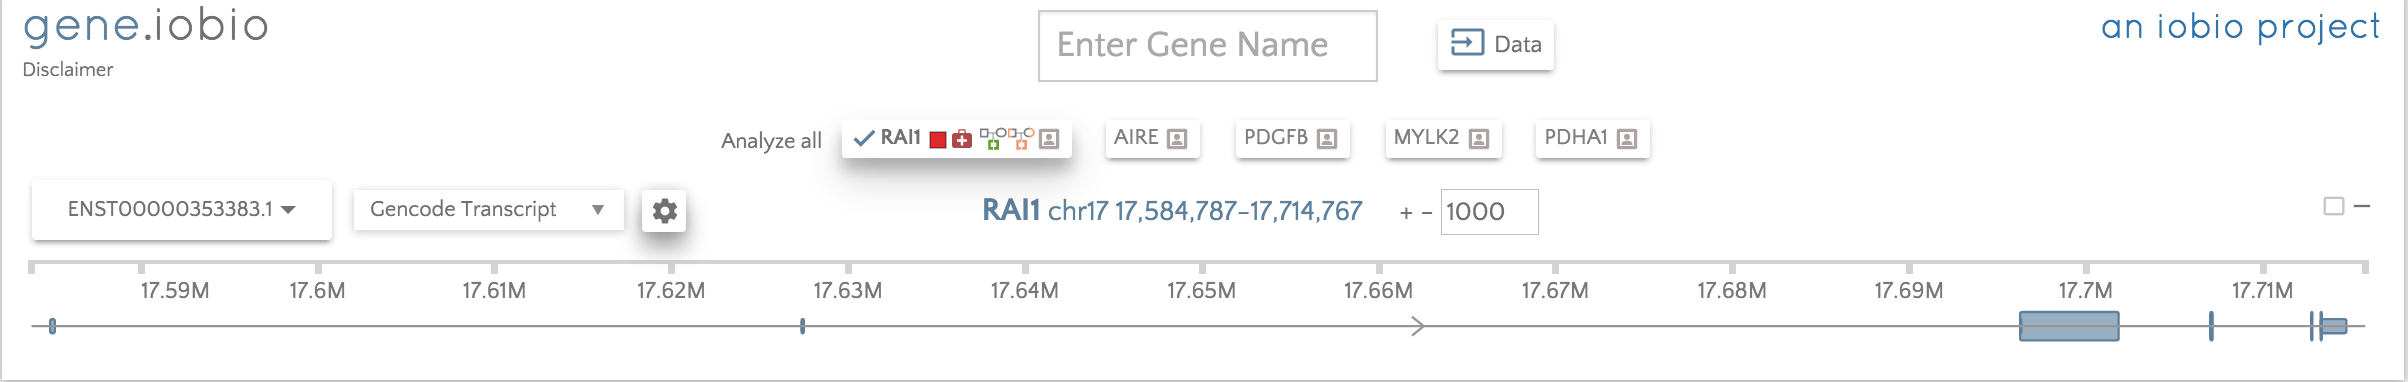Click the red square impact icon on RAI1
The image size is (2408, 382).
(937, 140)
